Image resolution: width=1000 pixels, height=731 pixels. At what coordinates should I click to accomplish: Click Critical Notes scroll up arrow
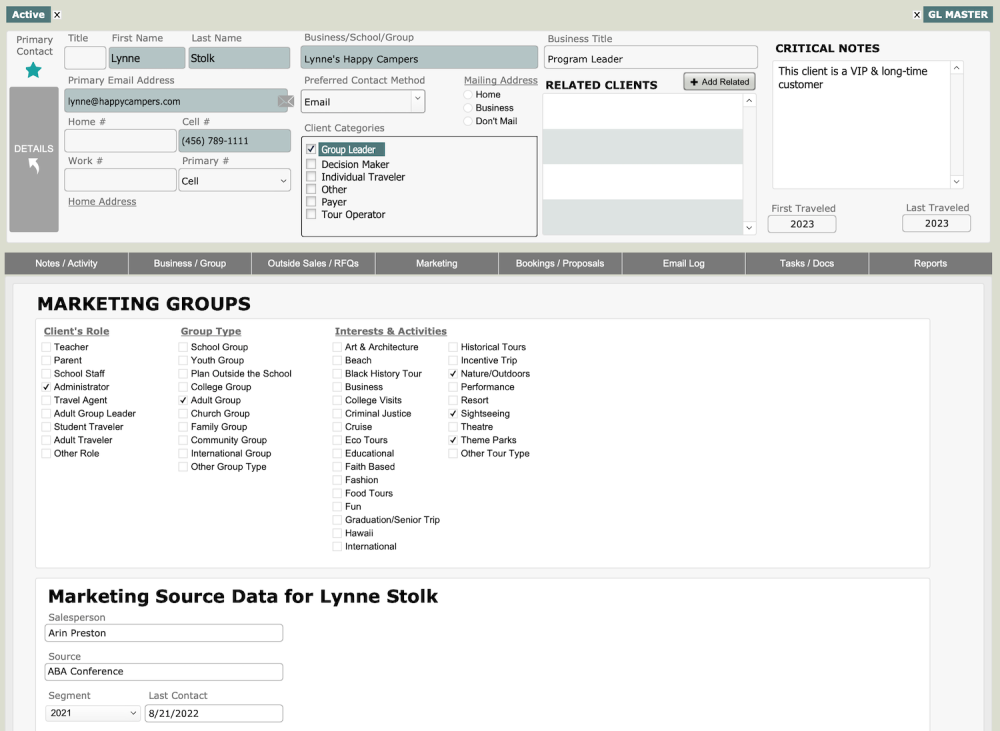click(956, 68)
